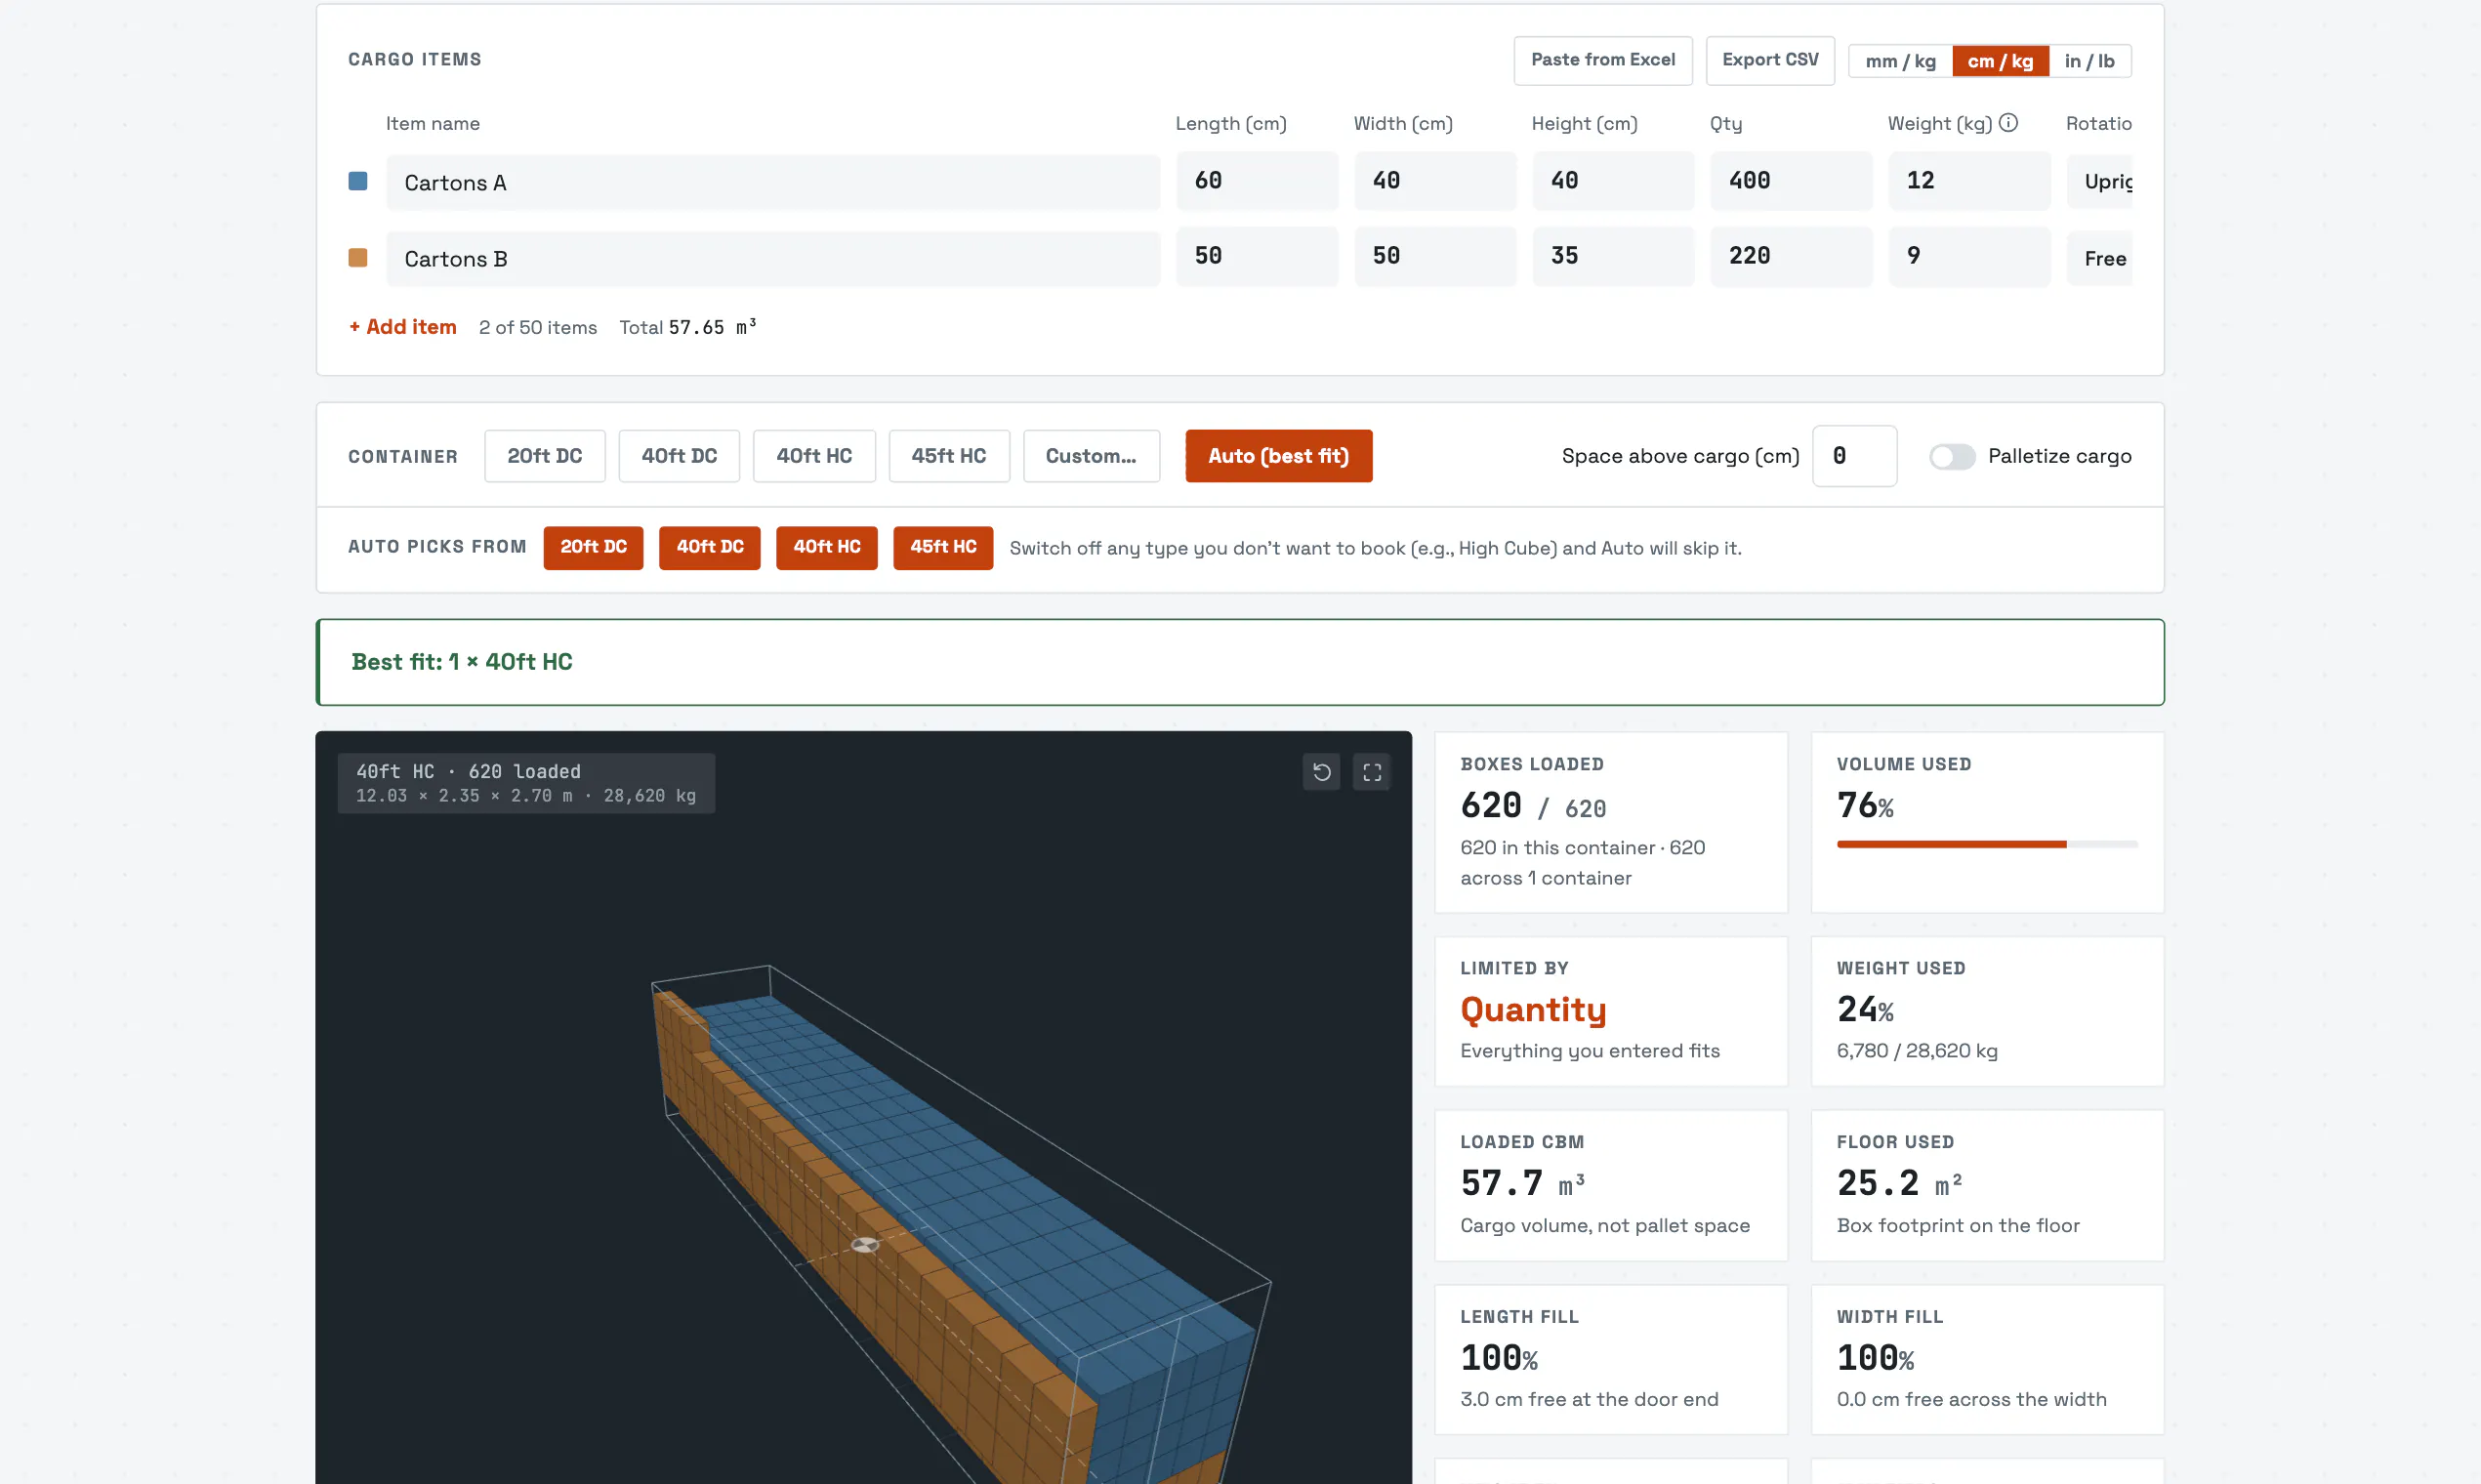Select Auto (best fit) container mode
Screen dimensions: 2481x1484
[1279, 456]
